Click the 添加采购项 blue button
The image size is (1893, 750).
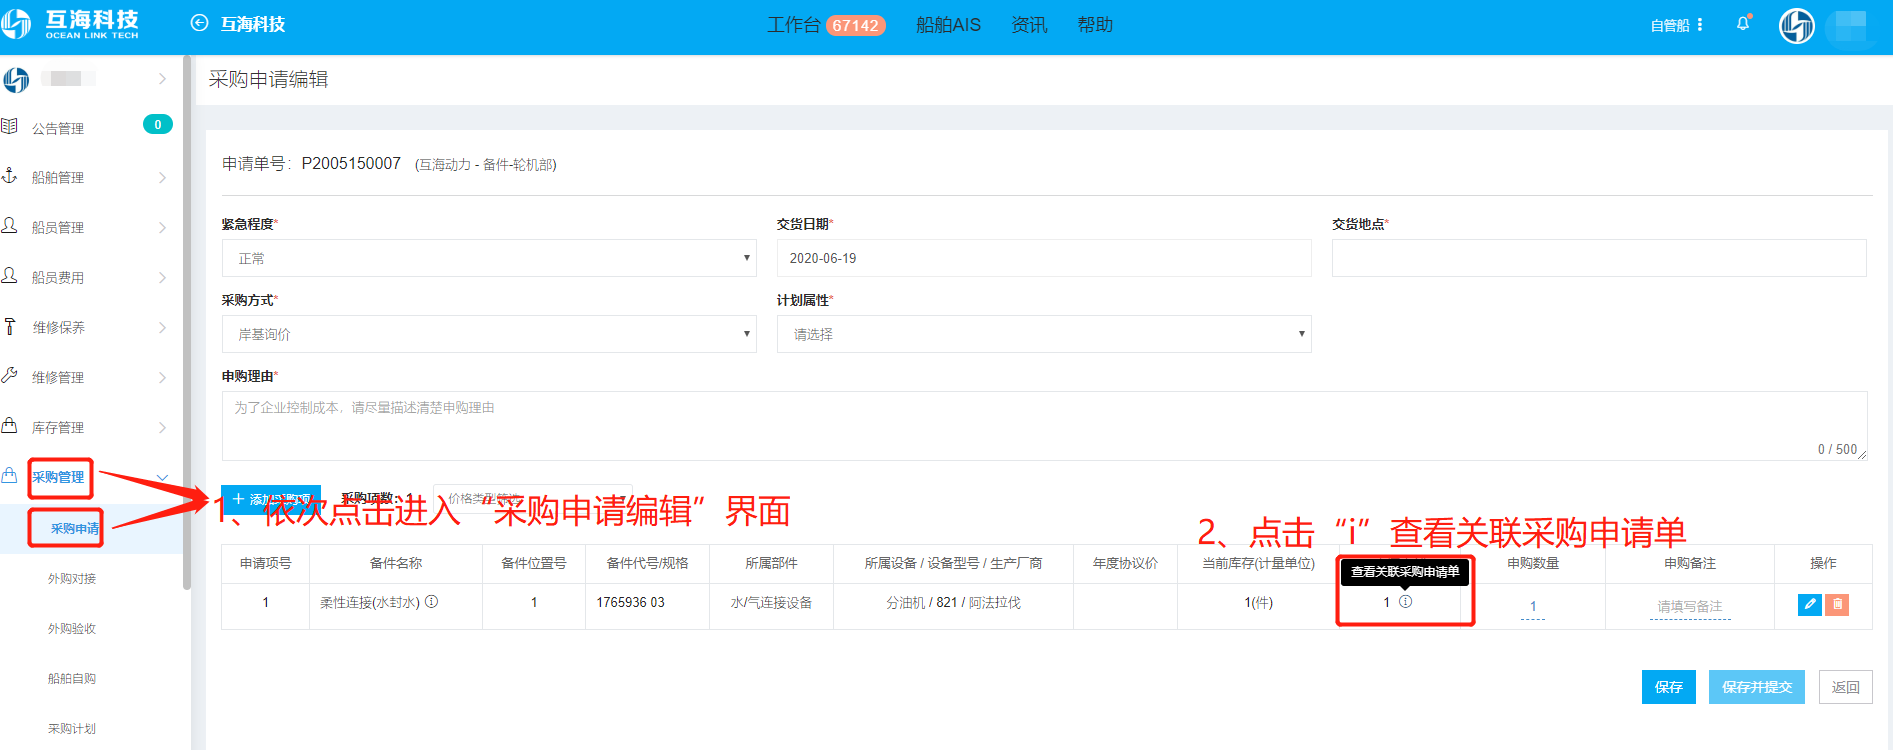[271, 499]
